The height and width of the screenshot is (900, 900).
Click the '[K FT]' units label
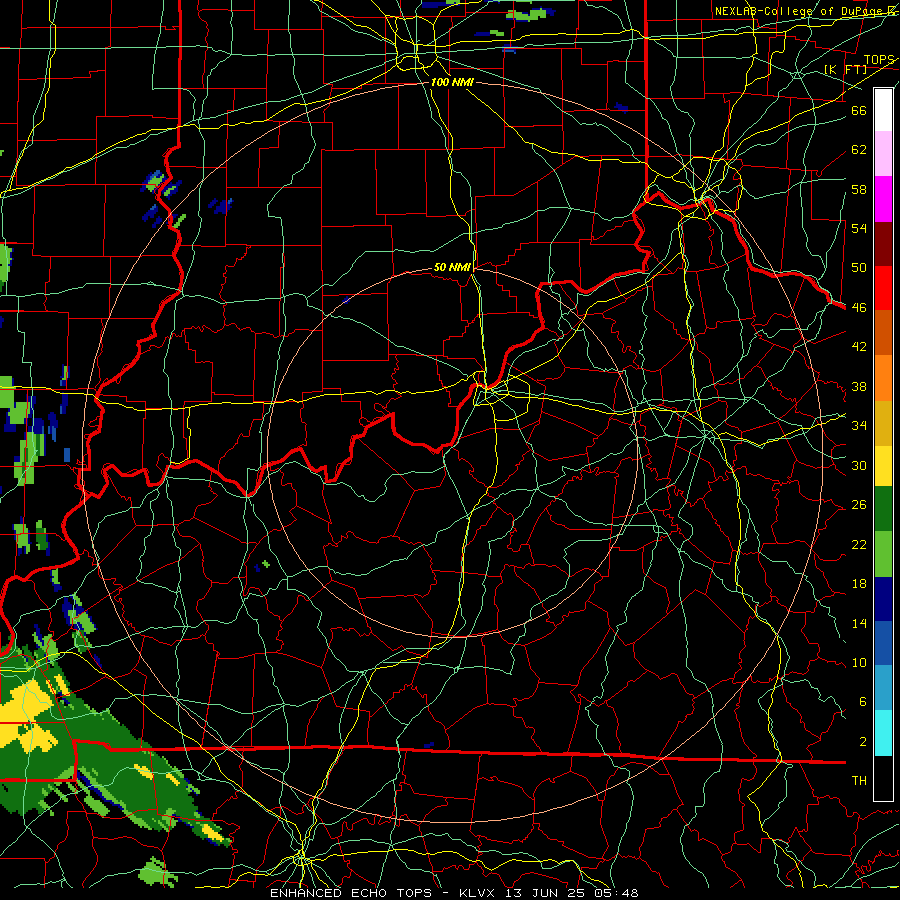point(845,69)
